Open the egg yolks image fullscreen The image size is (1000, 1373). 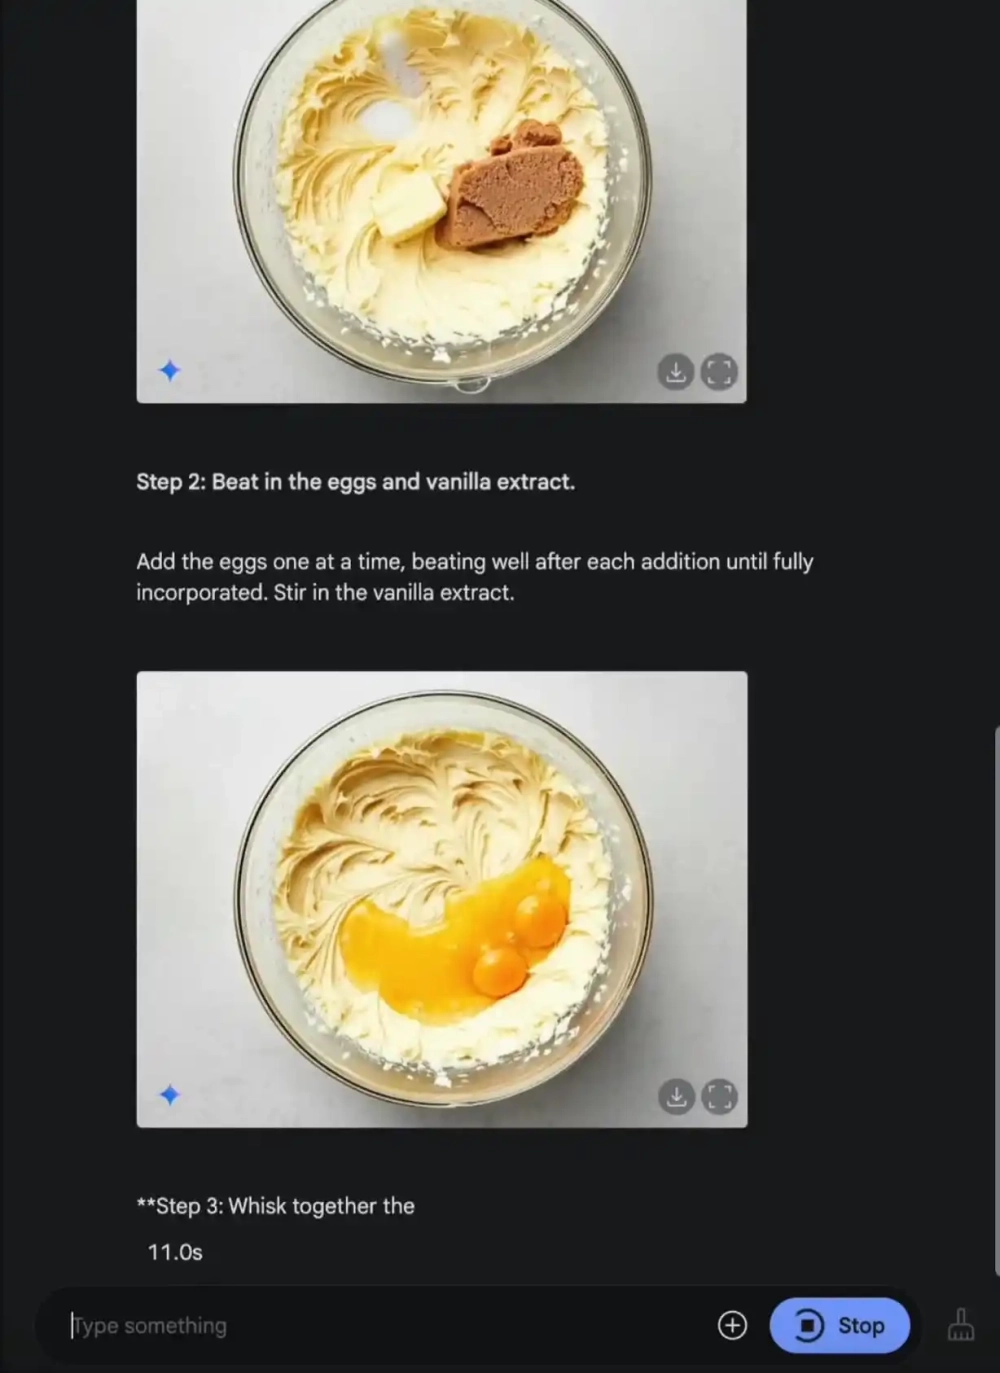pyautogui.click(x=719, y=1096)
